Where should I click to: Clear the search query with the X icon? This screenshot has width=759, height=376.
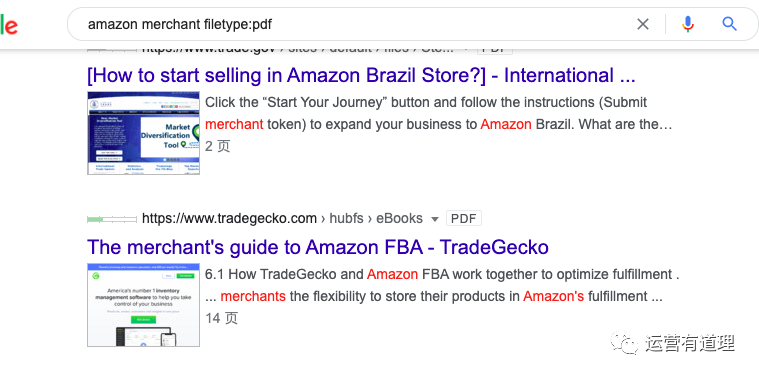click(x=643, y=24)
